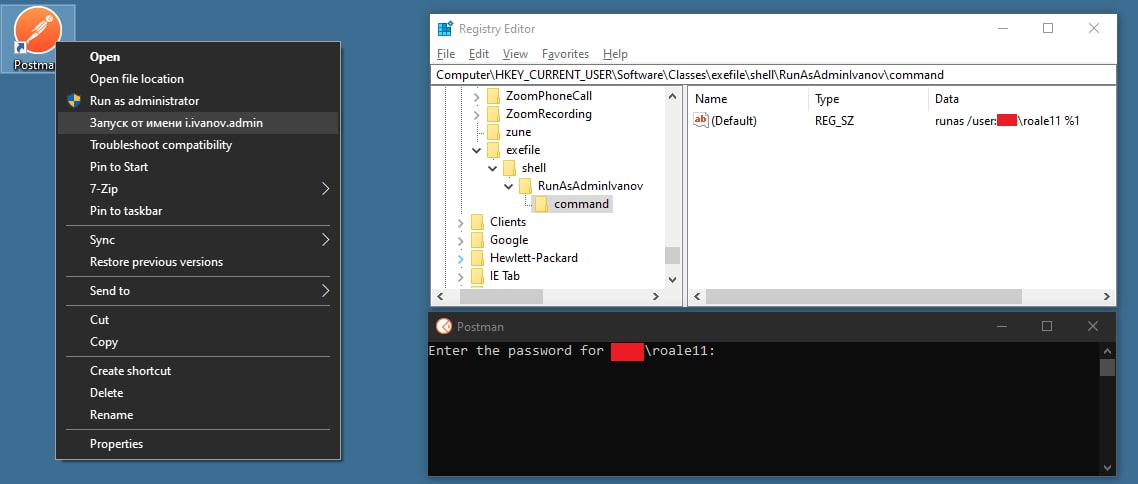The width and height of the screenshot is (1138, 484).
Task: Minimize the Postman console window
Action: [1000, 327]
